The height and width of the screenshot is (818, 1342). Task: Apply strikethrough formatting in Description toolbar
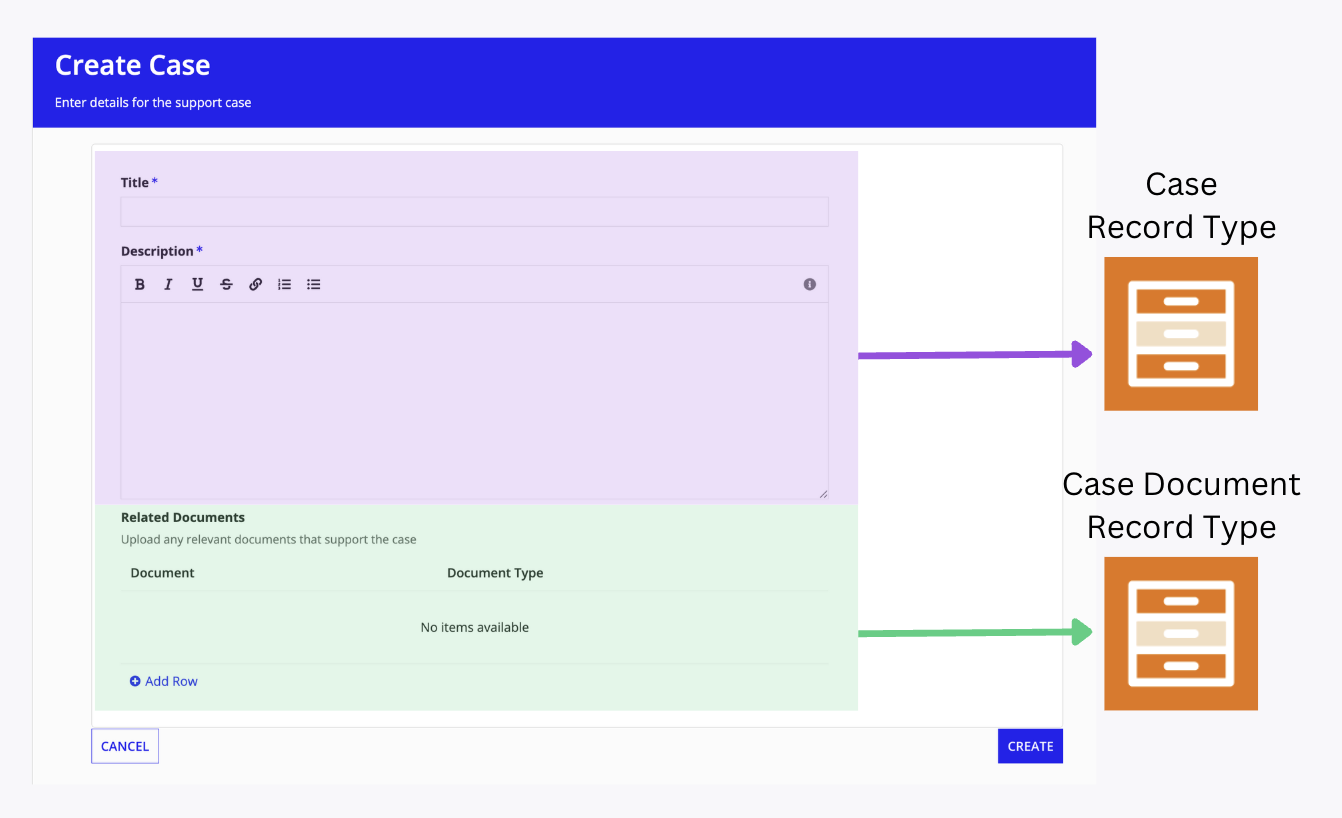227,285
